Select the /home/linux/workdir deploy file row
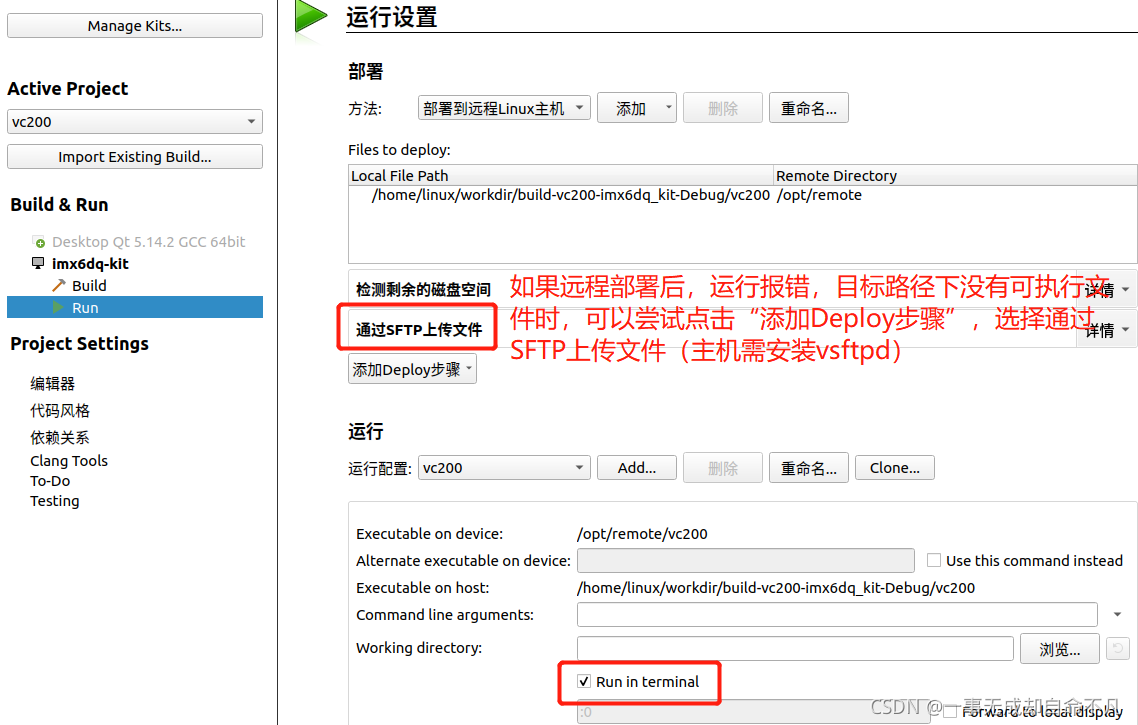Image resolution: width=1138 pixels, height=725 pixels. coord(570,195)
